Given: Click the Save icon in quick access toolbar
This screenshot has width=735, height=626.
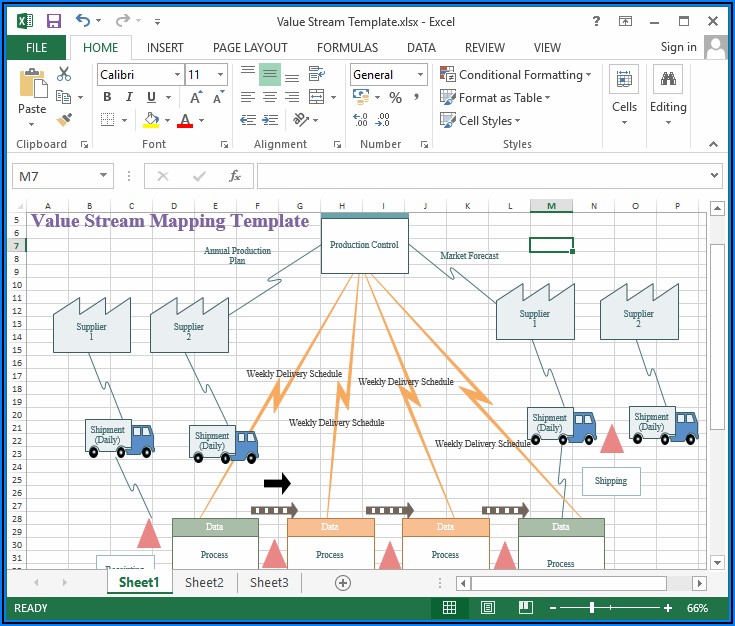Looking at the screenshot, I should pyautogui.click(x=53, y=20).
